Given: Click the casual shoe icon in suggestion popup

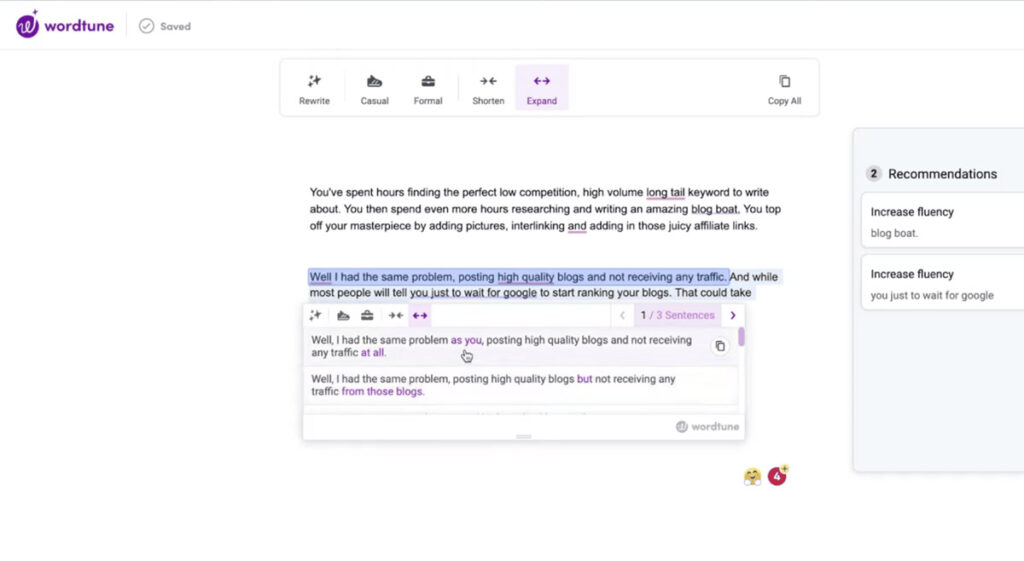Looking at the screenshot, I should point(343,315).
